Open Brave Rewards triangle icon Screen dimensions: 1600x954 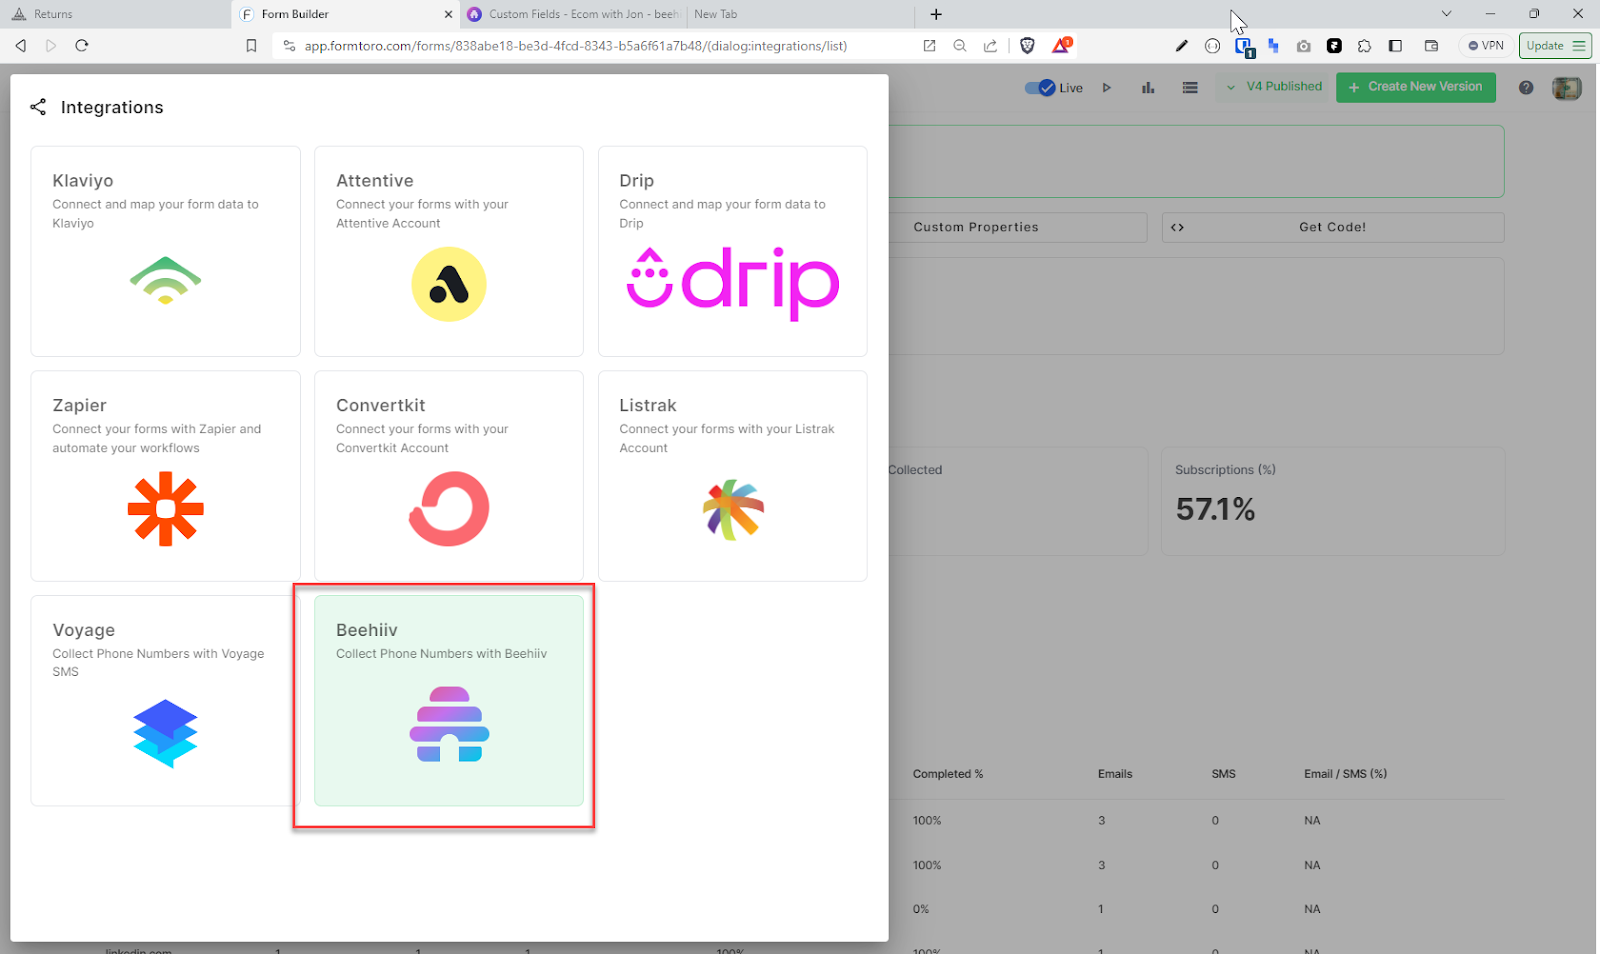[1061, 45]
